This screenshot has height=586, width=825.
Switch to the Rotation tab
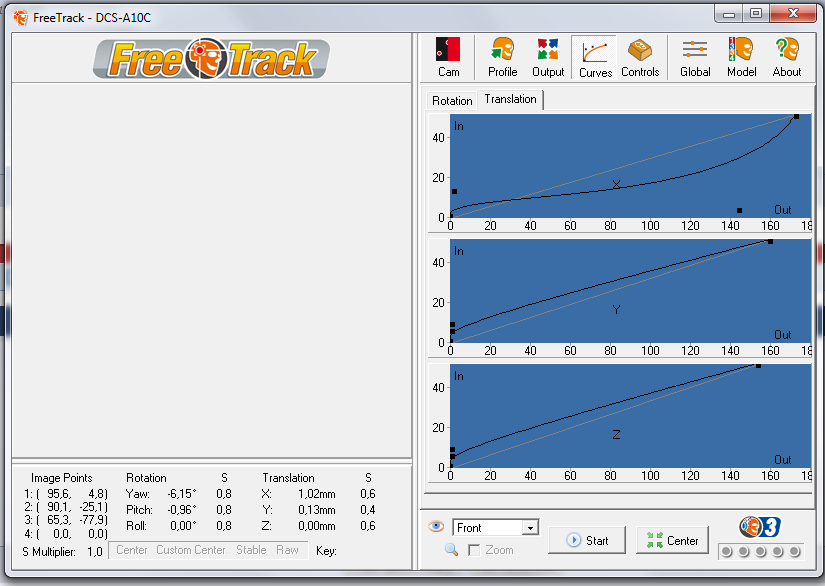click(452, 100)
